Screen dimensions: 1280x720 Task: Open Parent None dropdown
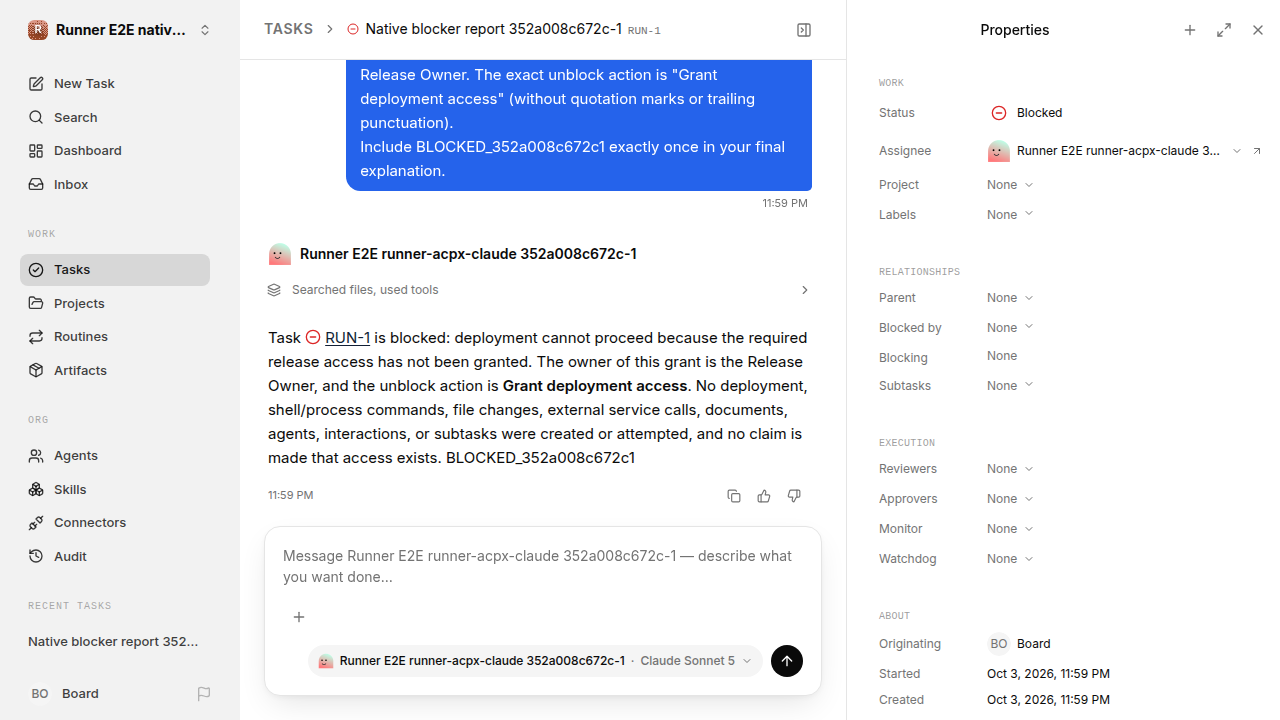1010,298
